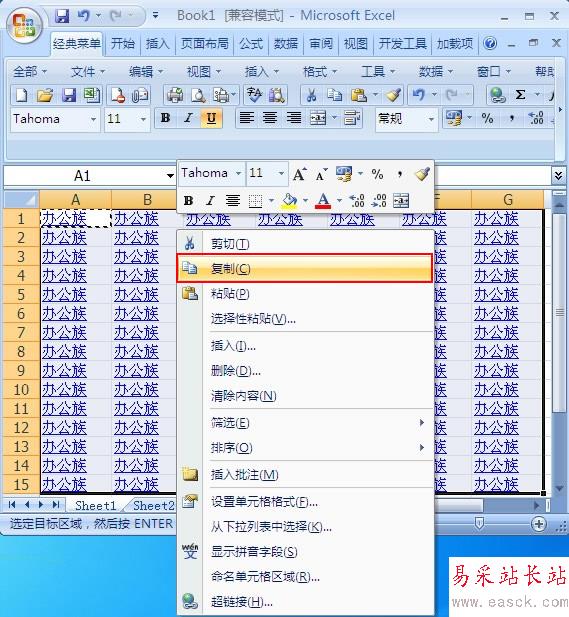Open mini toolbar font name dropdown
The image size is (569, 617).
(238, 174)
